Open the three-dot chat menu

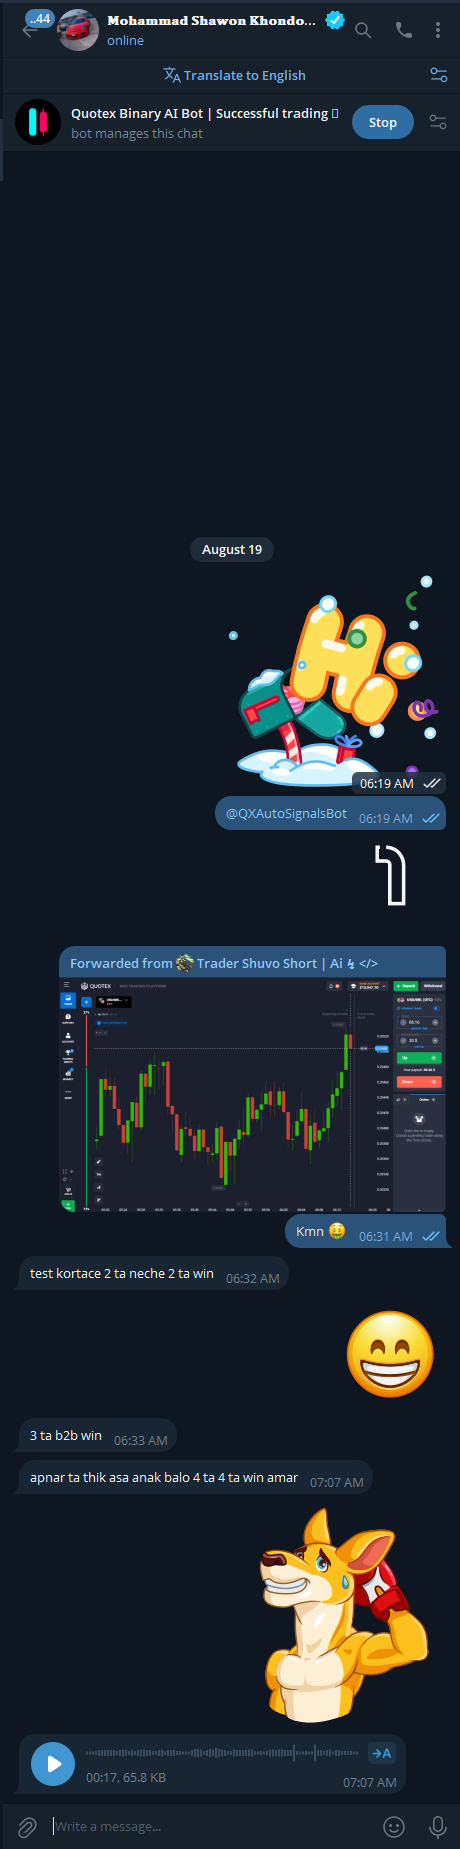click(x=438, y=30)
